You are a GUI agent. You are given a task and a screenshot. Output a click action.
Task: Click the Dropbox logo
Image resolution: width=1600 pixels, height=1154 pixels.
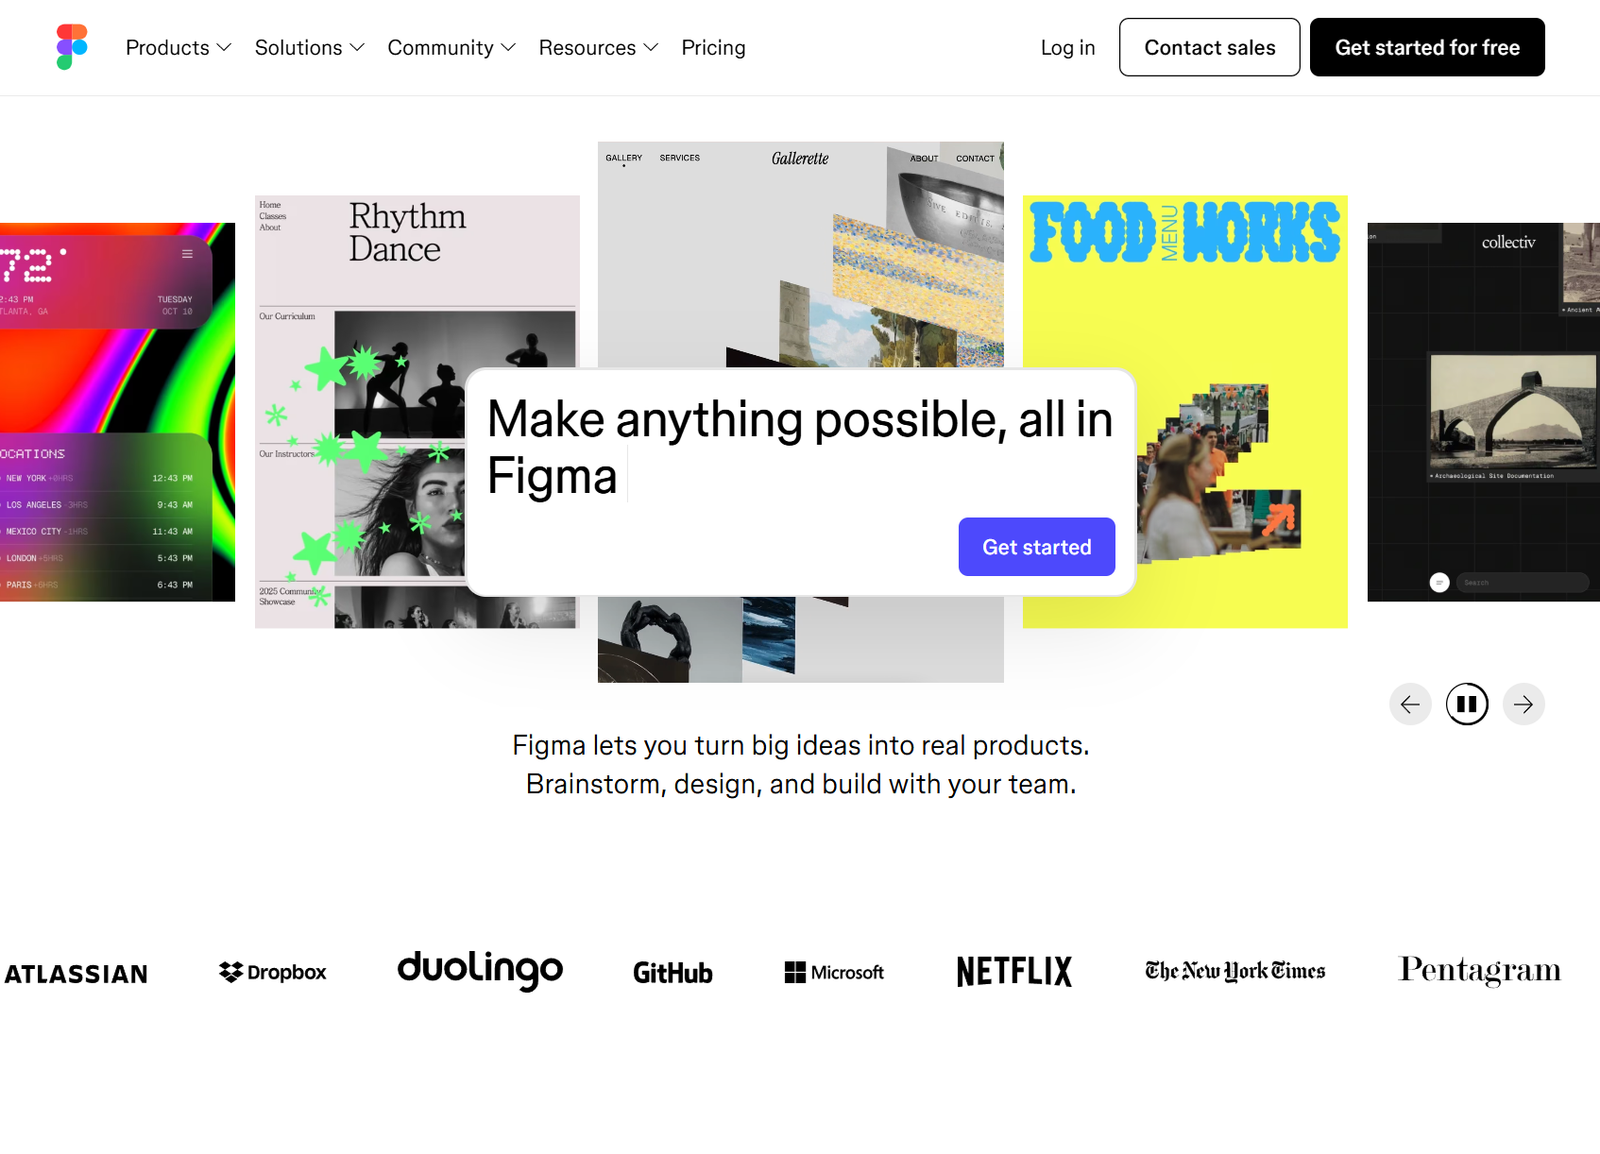click(x=273, y=972)
